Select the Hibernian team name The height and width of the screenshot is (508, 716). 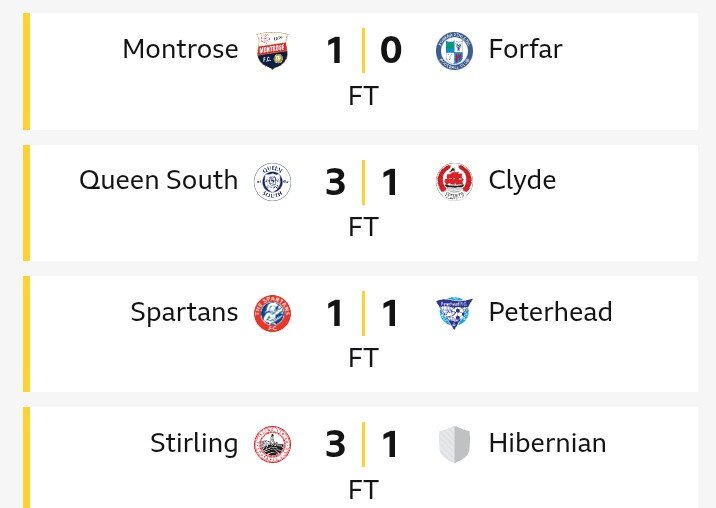pos(547,443)
